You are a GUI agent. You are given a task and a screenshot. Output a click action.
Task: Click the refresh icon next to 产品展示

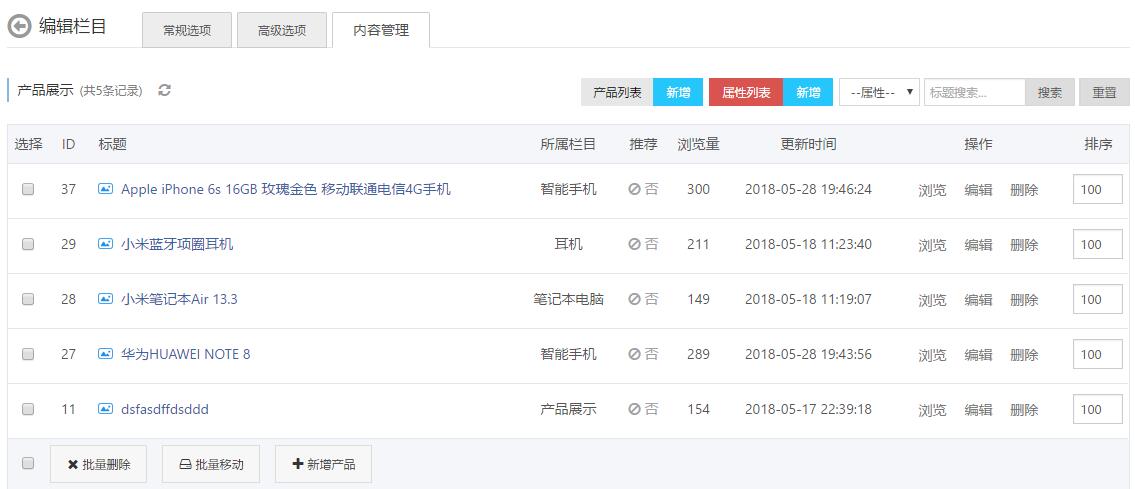click(x=165, y=90)
